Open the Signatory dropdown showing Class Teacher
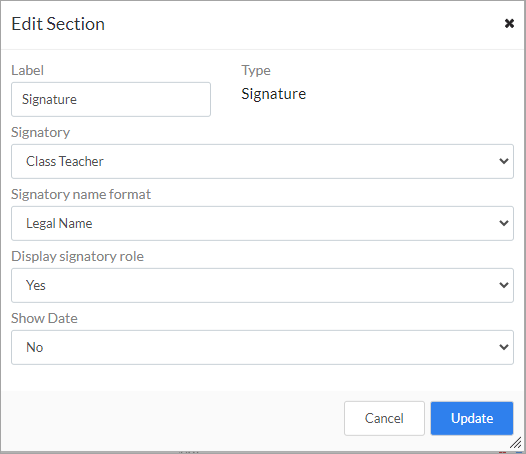Screen dimensions: 526x454 click(x=262, y=161)
